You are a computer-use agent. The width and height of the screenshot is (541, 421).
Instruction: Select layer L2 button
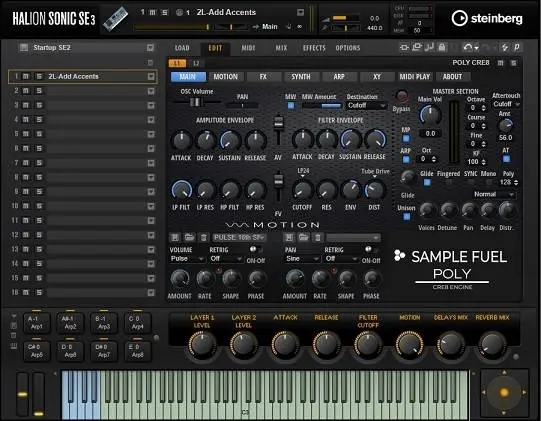pos(196,63)
